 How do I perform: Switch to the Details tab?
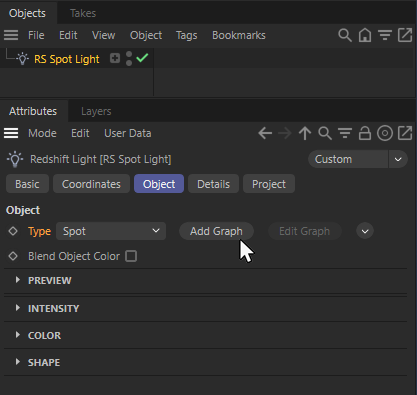213,184
